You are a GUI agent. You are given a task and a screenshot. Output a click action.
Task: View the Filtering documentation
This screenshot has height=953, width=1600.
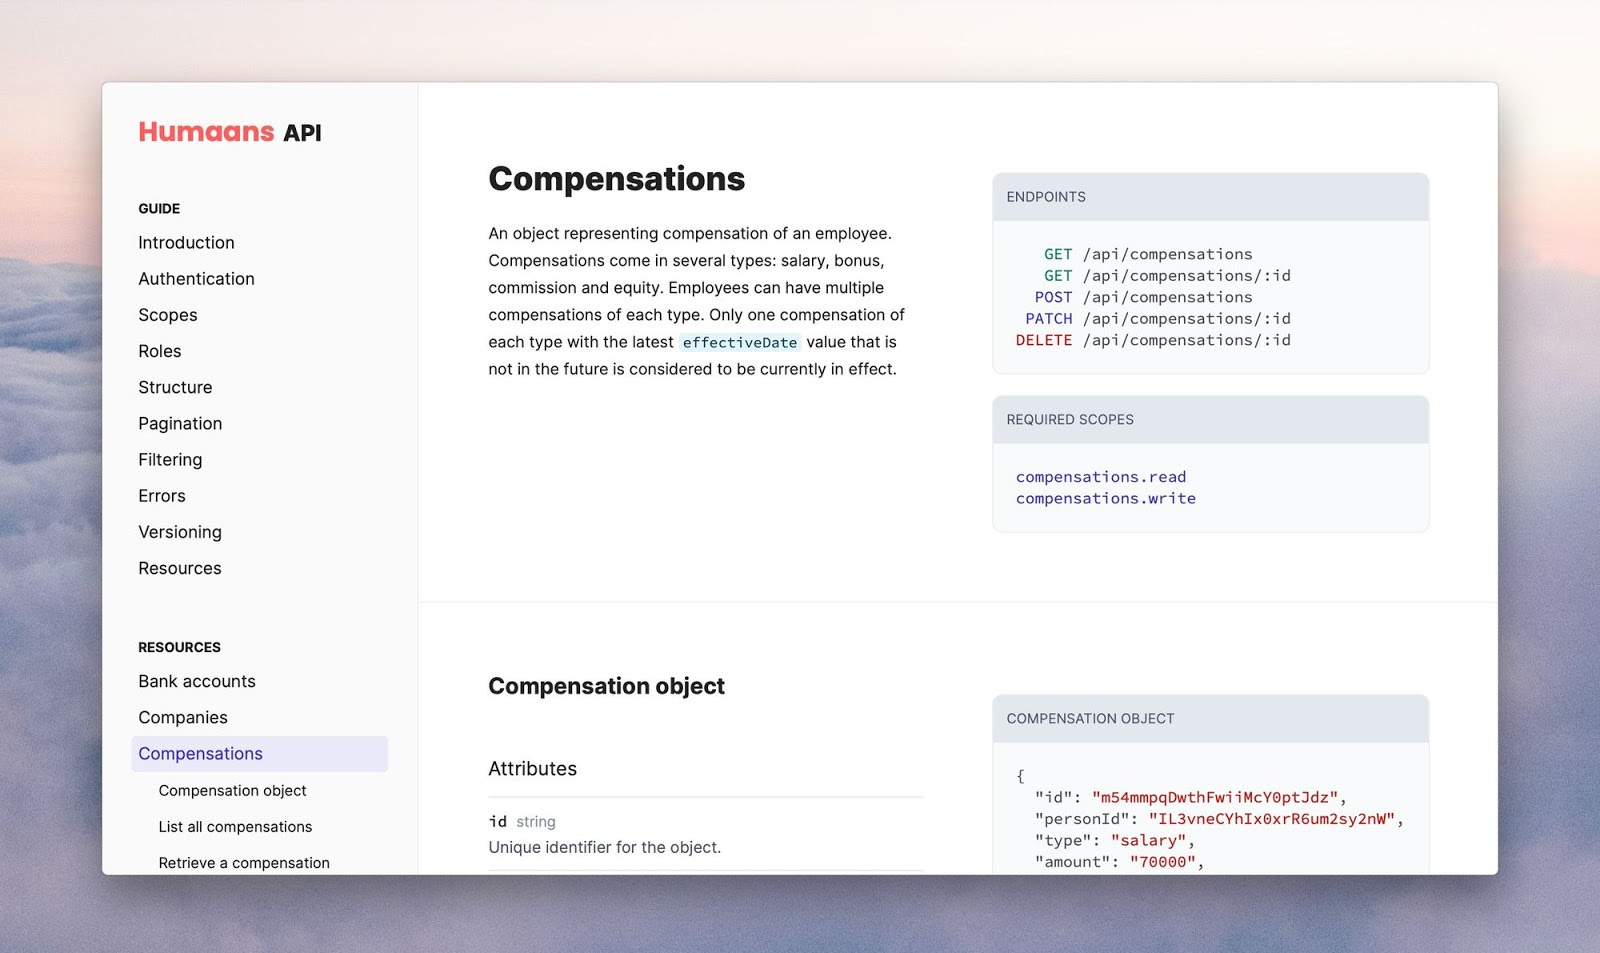click(170, 459)
